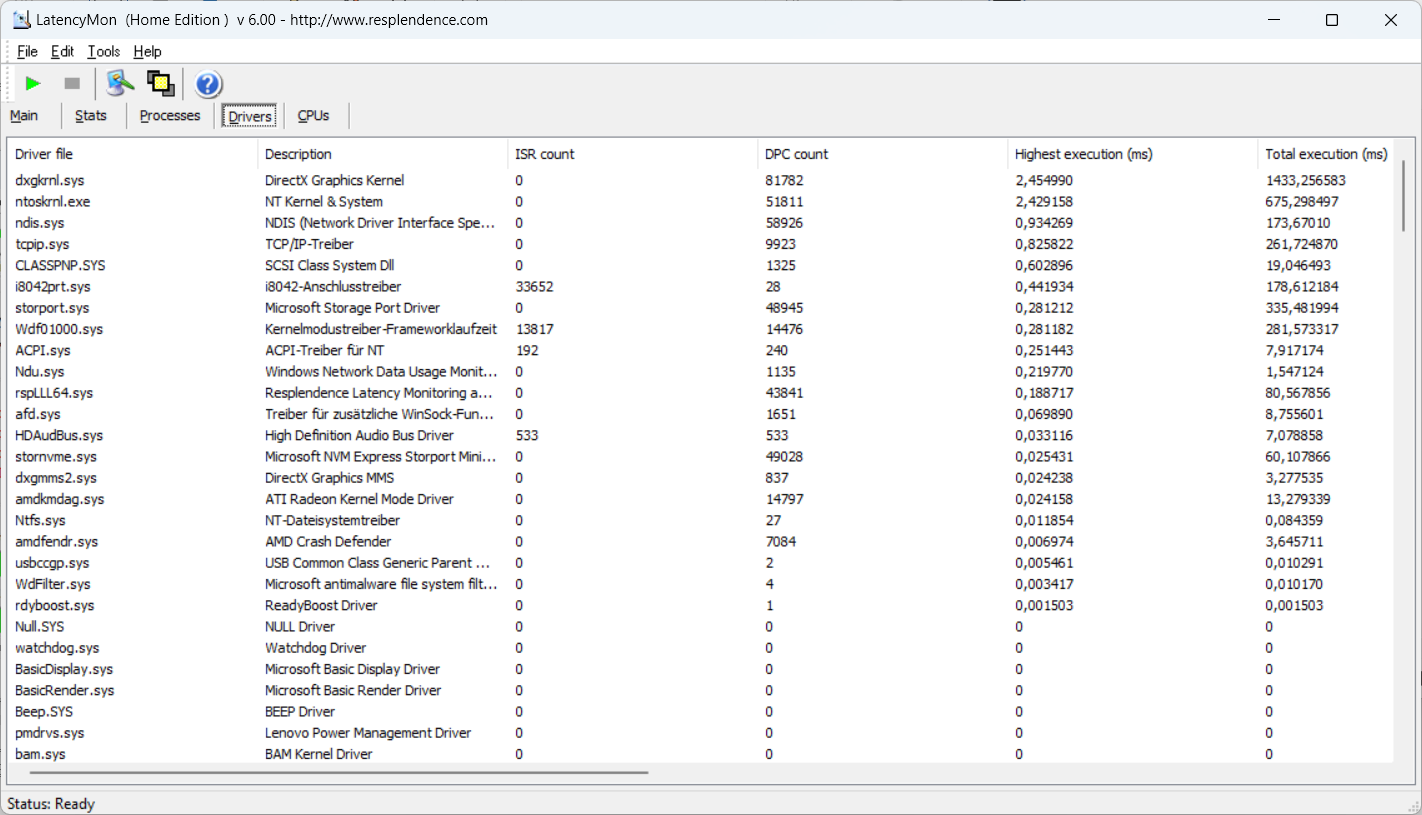
Task: Click the horizontal scrollbar at list bottom
Action: tap(340, 772)
